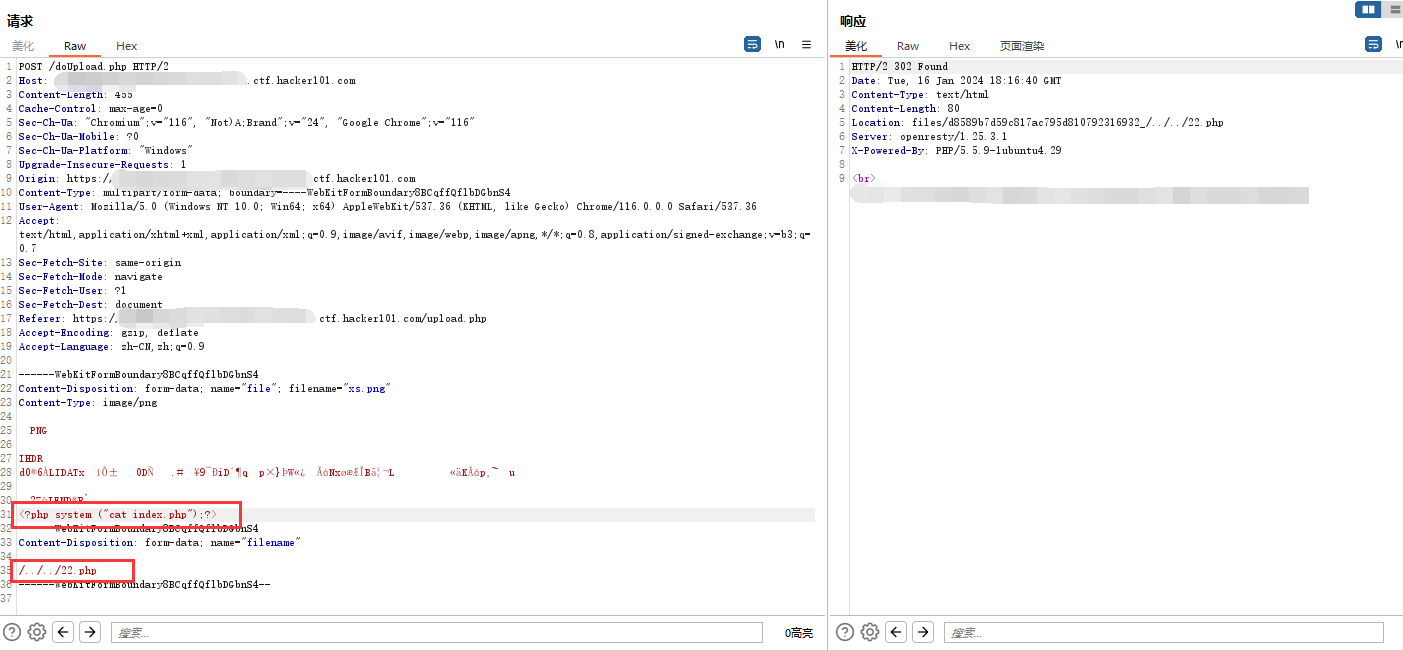Image resolution: width=1403 pixels, height=651 pixels.
Task: Click the HTTP/2 302 Found status line
Action: click(x=899, y=66)
